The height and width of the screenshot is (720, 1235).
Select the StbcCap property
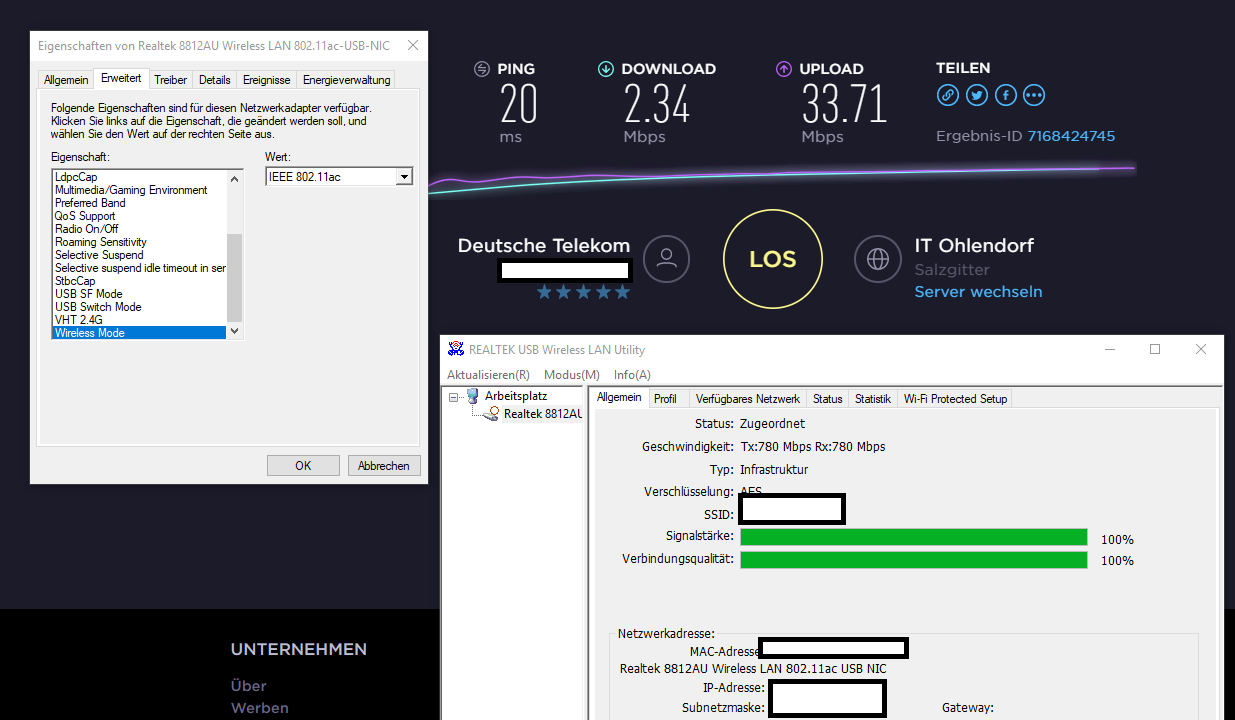[139, 281]
